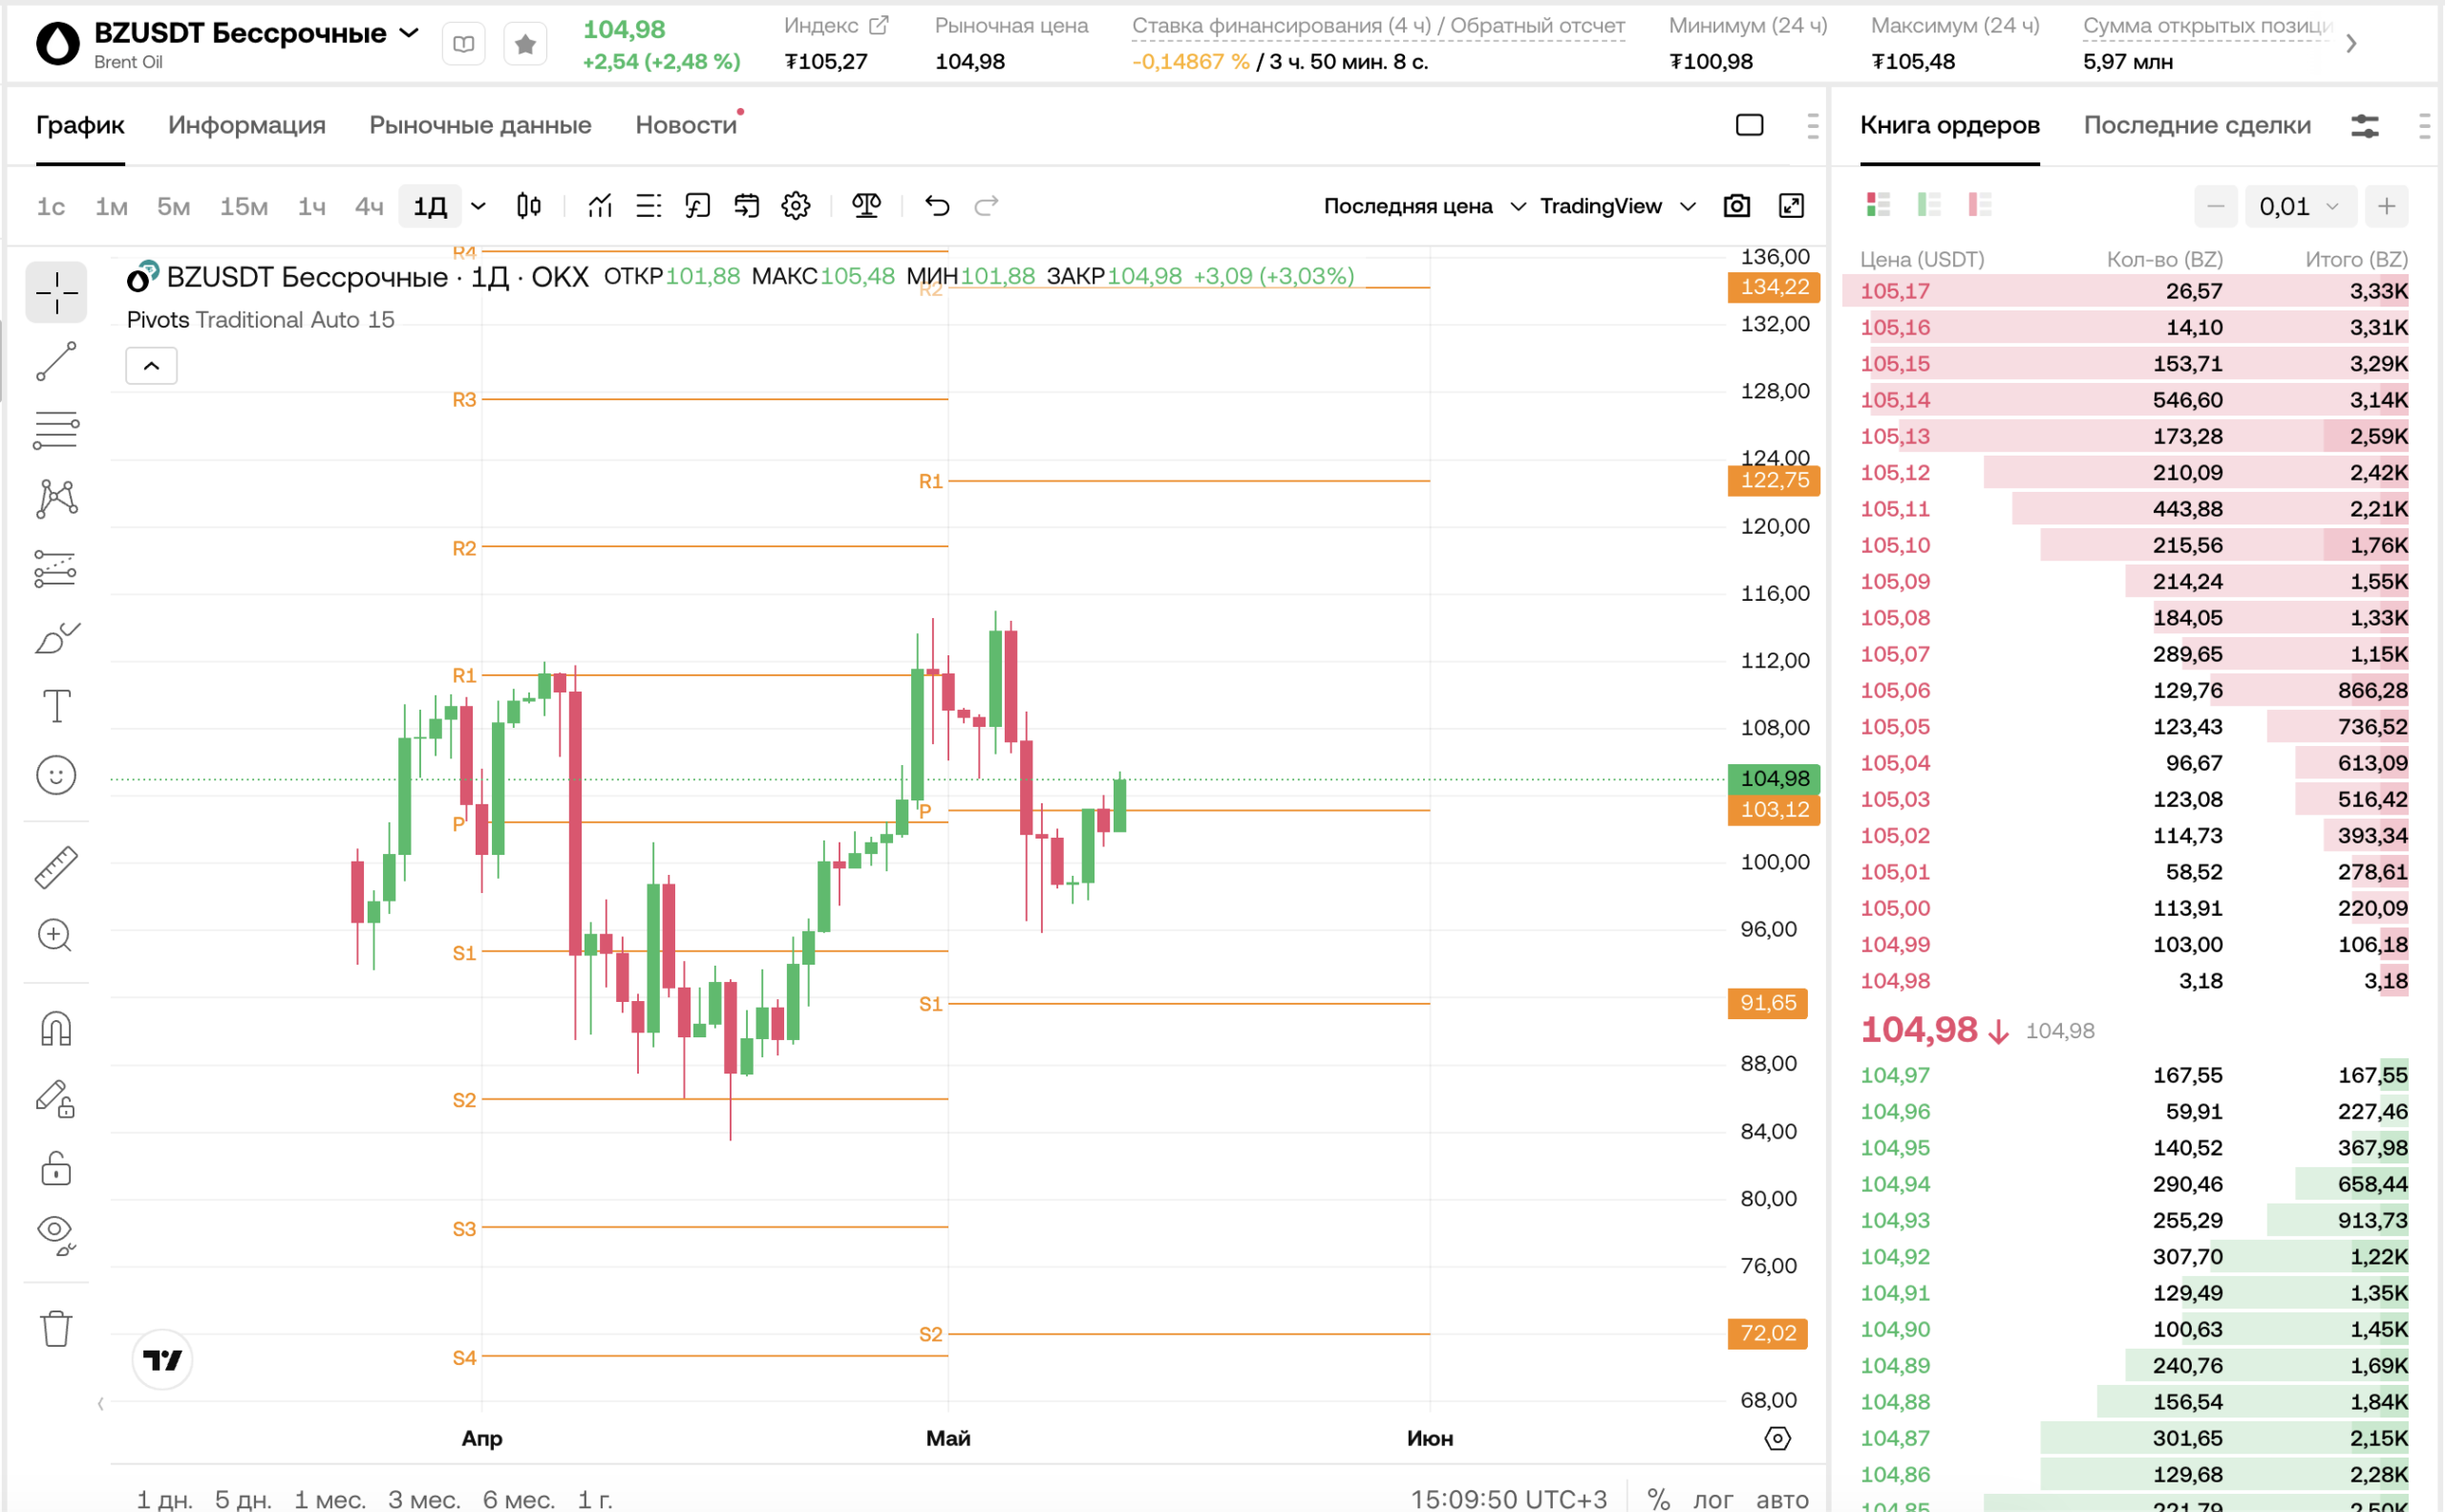Show only bids in order book
Viewport: 2445px width, 1512px height.
click(x=1929, y=205)
